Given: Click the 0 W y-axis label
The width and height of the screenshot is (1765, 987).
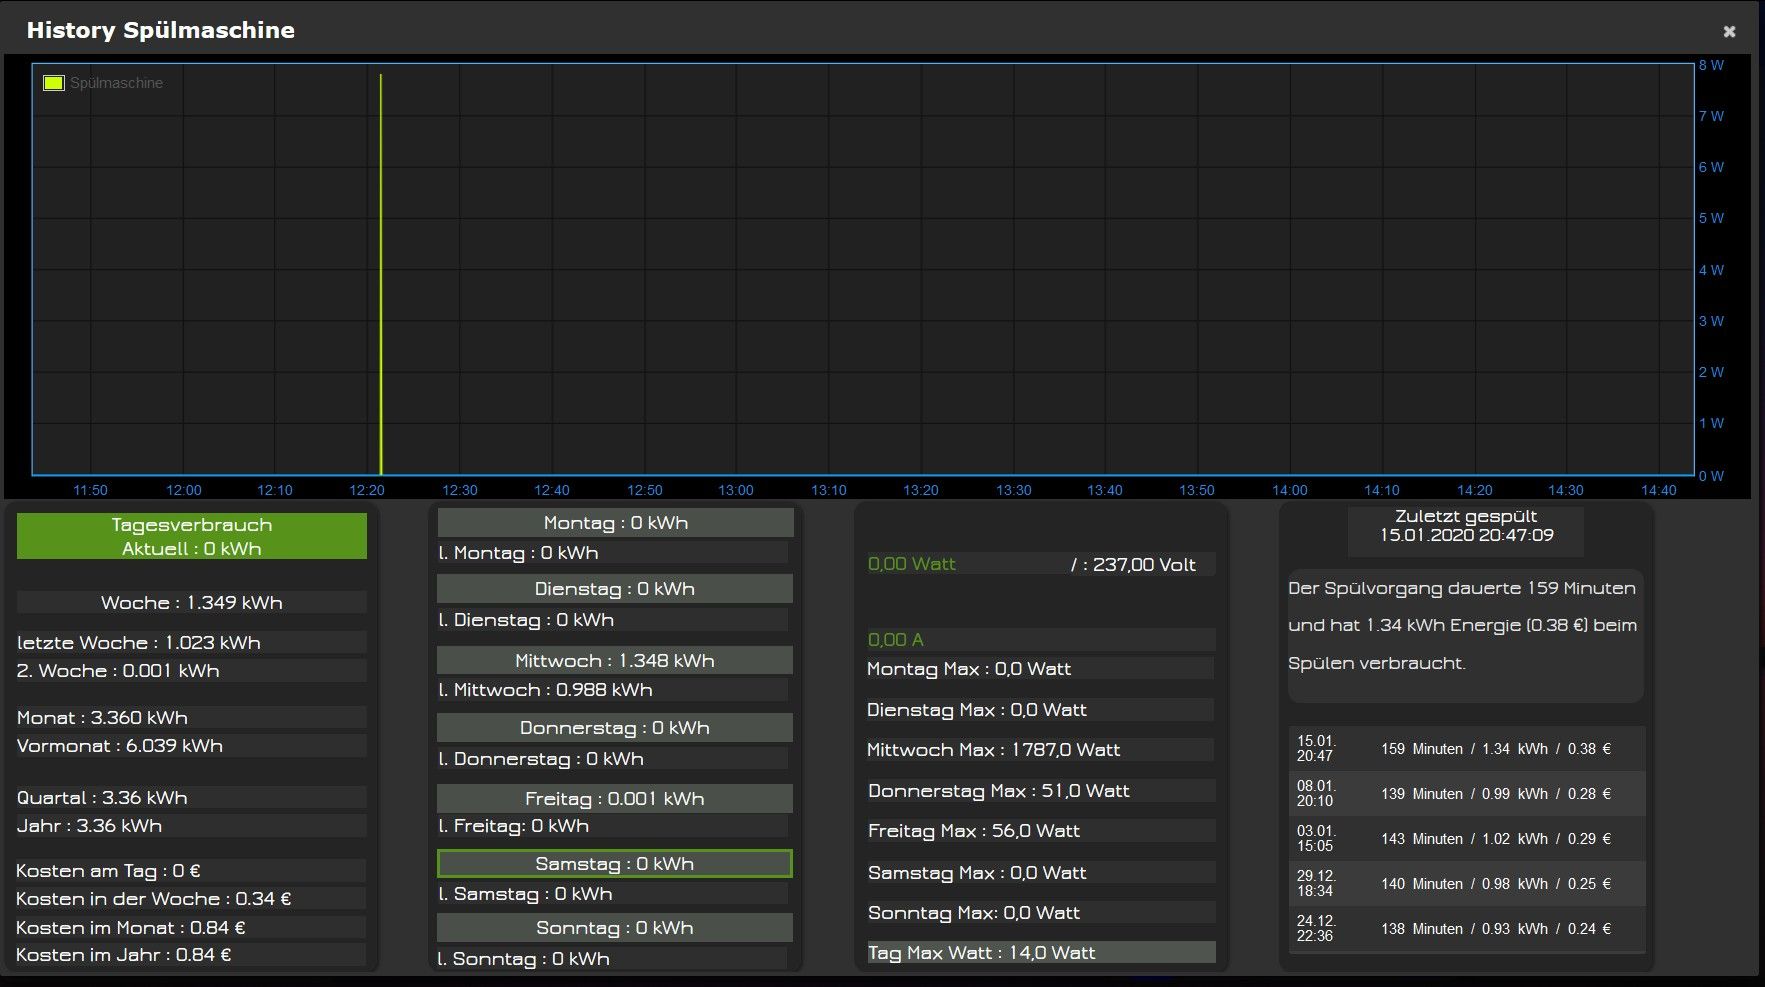Looking at the screenshot, I should [x=1711, y=476].
